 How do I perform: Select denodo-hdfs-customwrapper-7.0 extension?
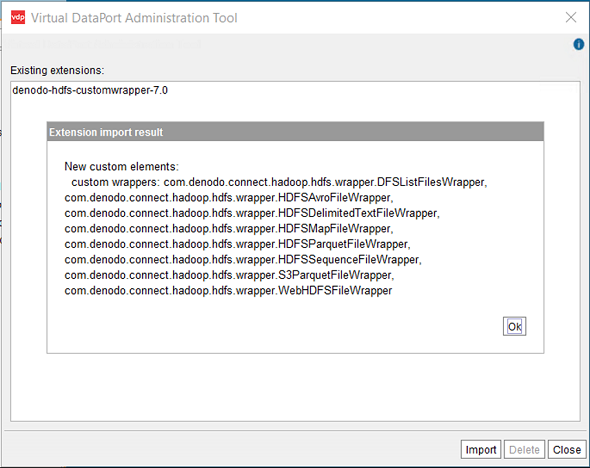tap(90, 90)
